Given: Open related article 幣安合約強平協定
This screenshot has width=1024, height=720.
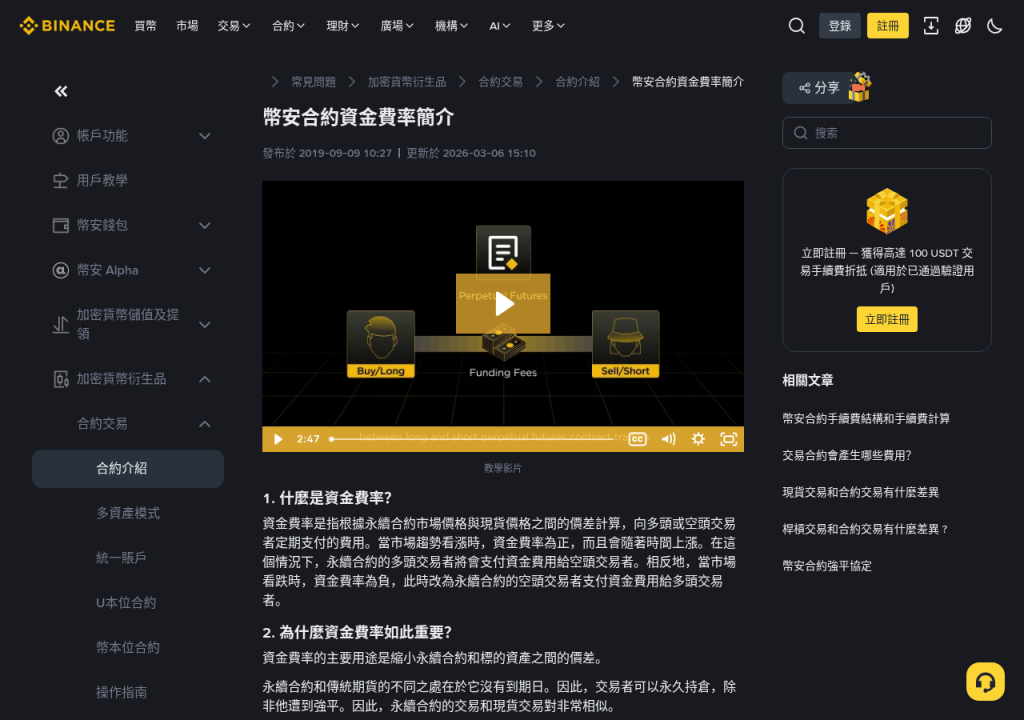Looking at the screenshot, I should [827, 566].
